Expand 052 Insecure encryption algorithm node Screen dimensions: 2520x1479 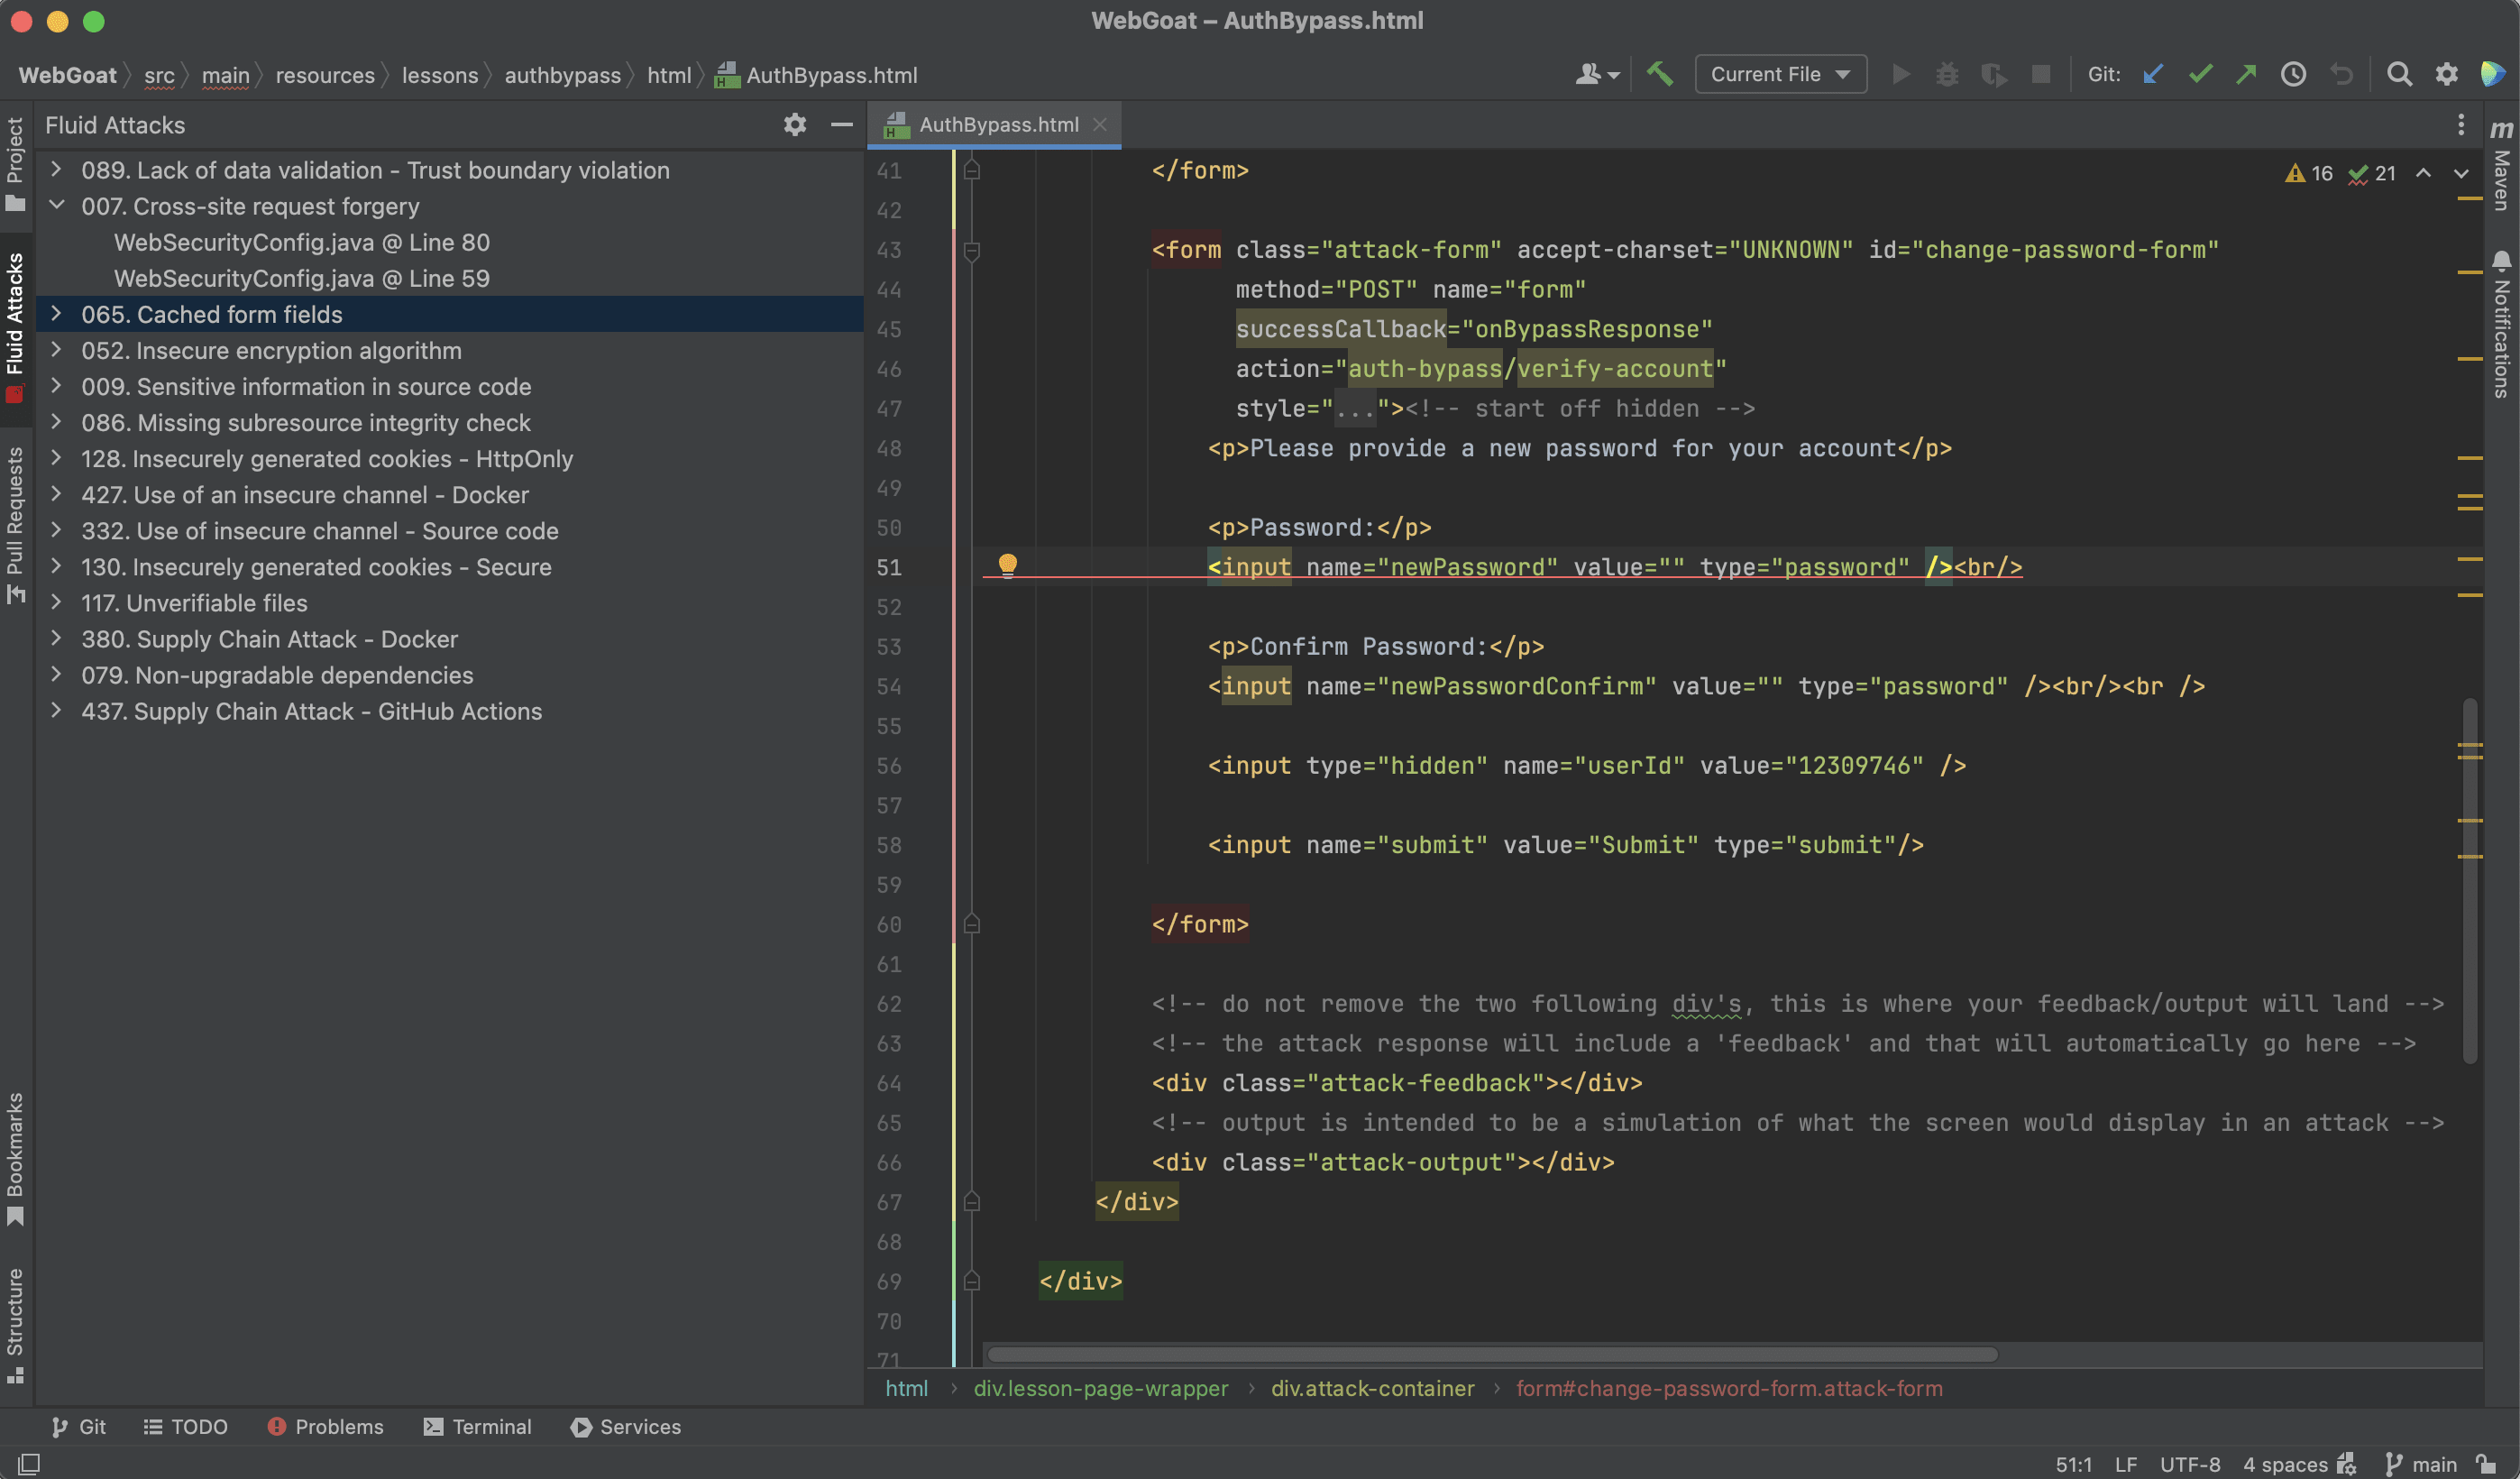point(56,350)
